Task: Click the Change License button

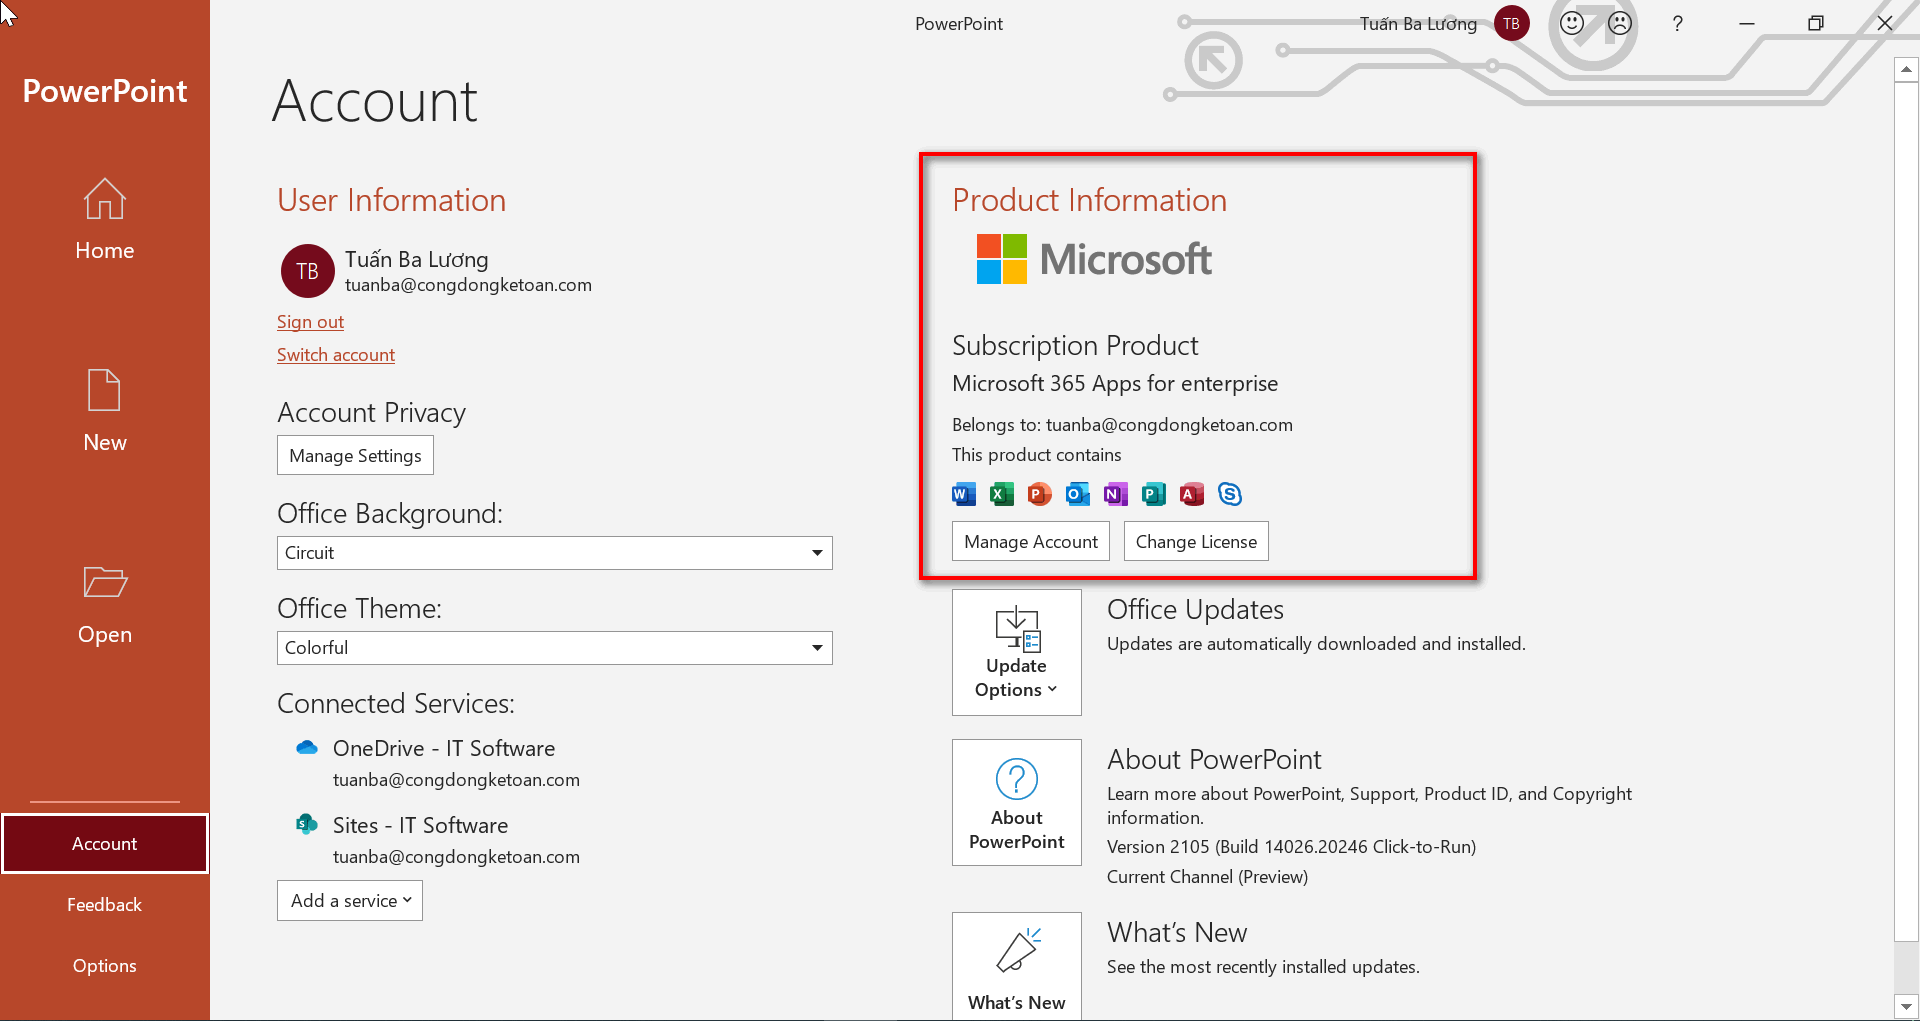Action: [x=1196, y=541]
